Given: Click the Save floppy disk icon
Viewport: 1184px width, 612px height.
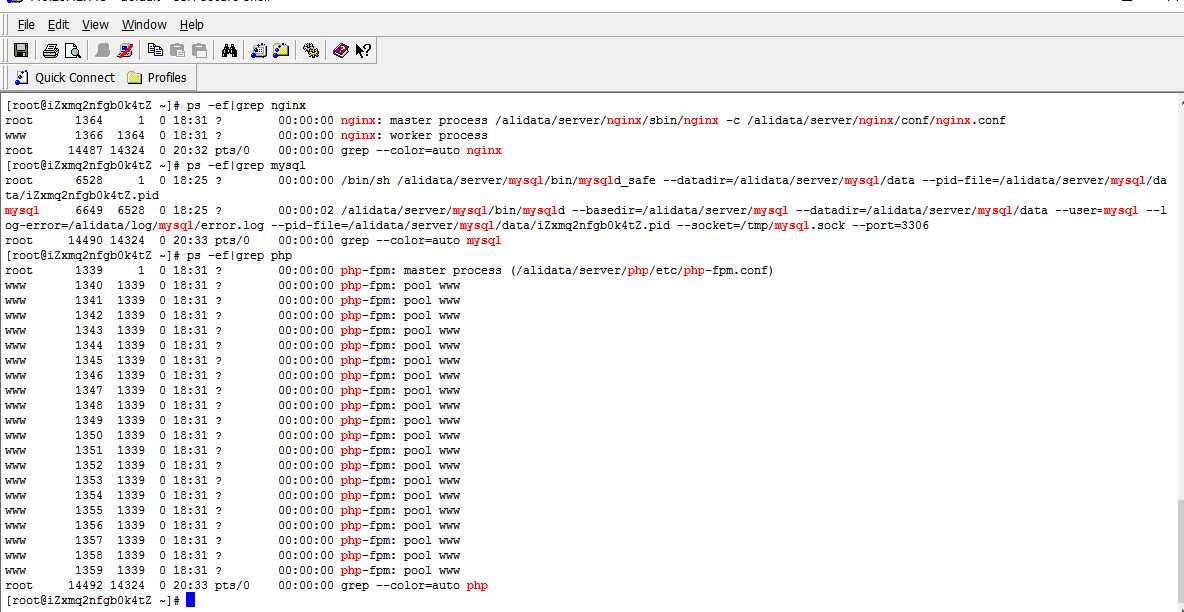Looking at the screenshot, I should [x=21, y=51].
